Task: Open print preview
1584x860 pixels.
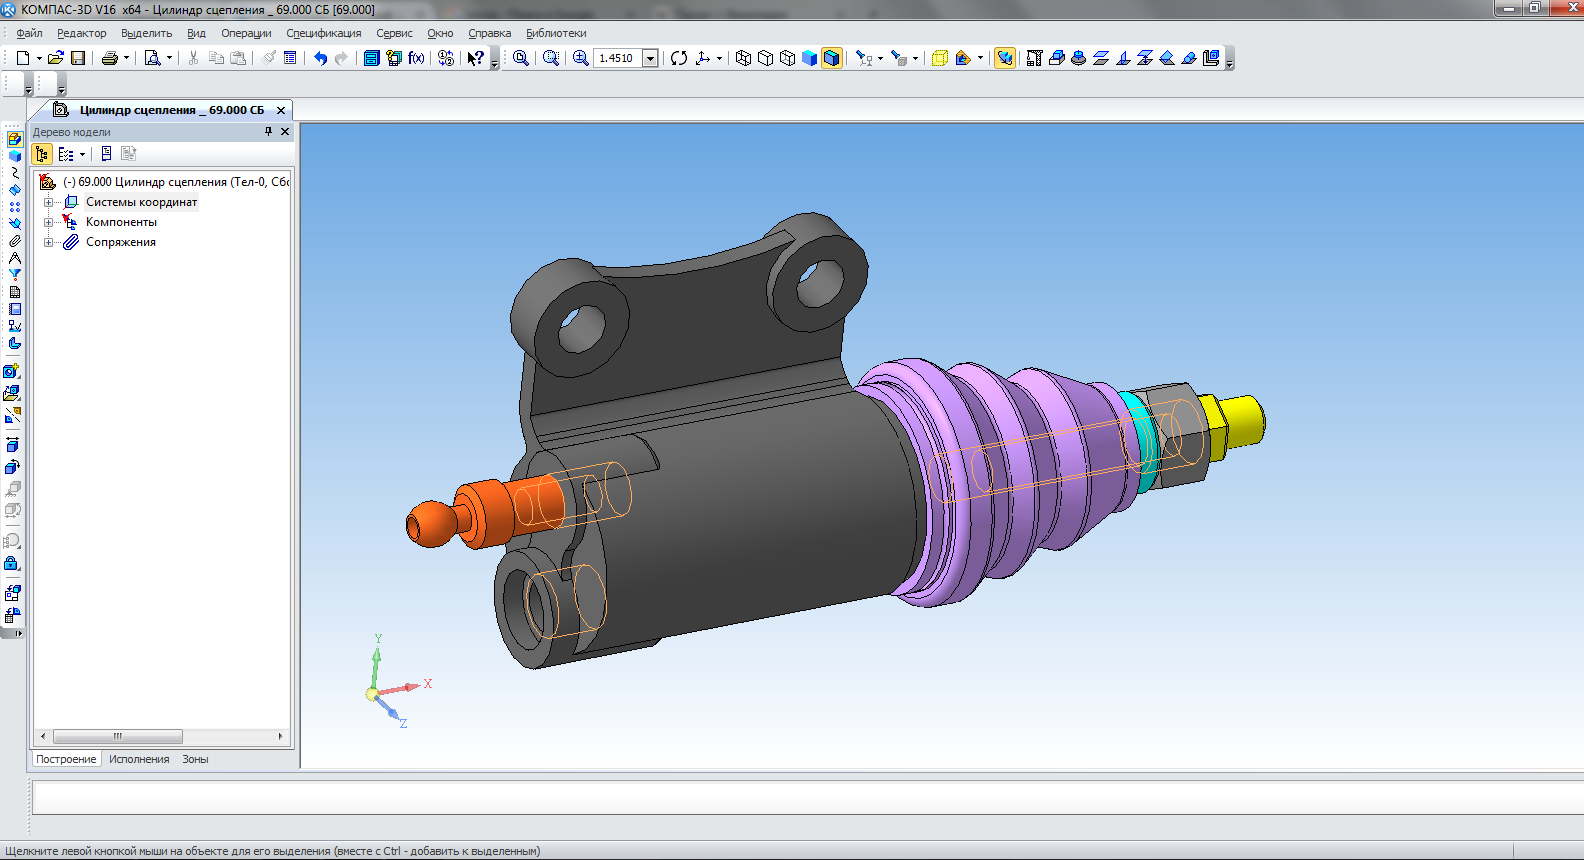Action: 152,58
